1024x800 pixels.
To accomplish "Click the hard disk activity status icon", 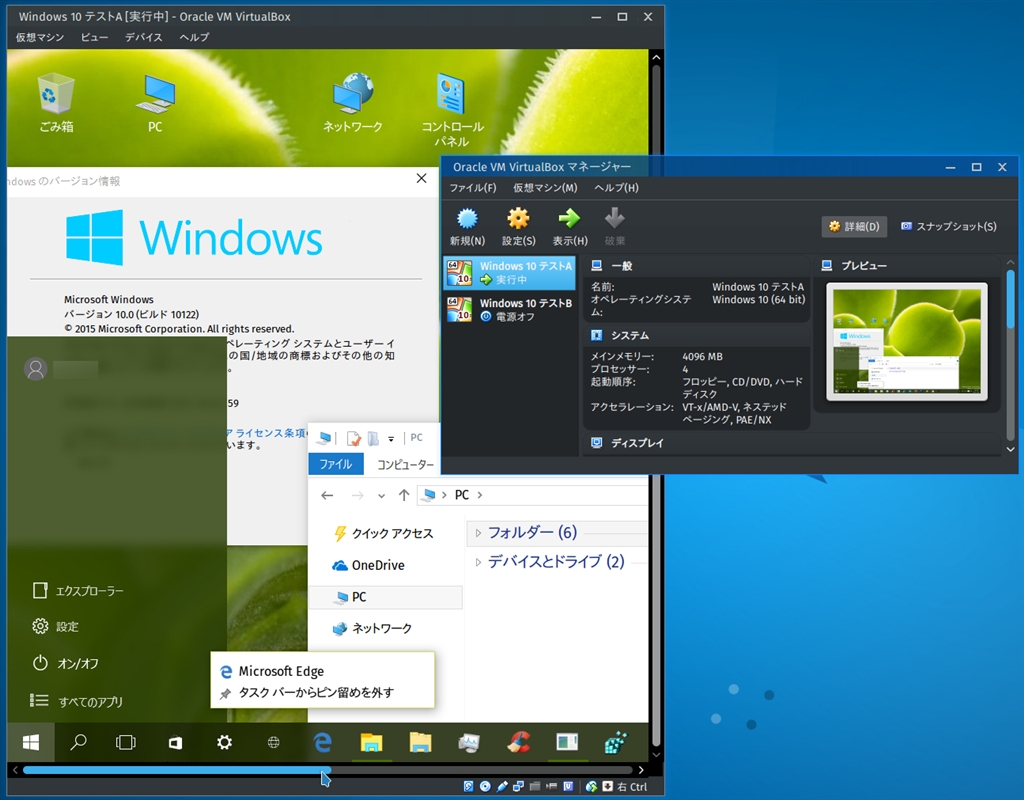I will [468, 786].
